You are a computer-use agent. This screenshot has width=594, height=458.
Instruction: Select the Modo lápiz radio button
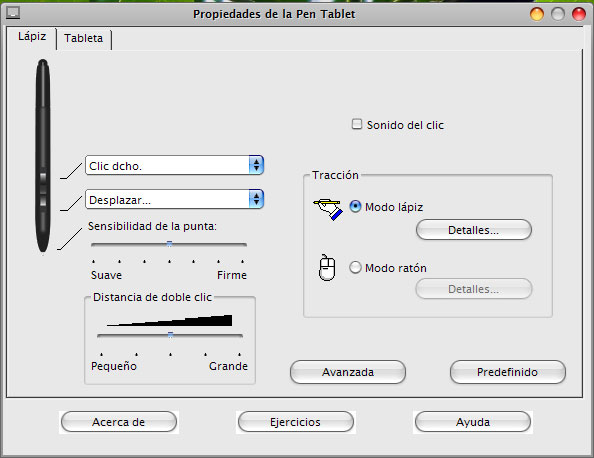tap(355, 206)
